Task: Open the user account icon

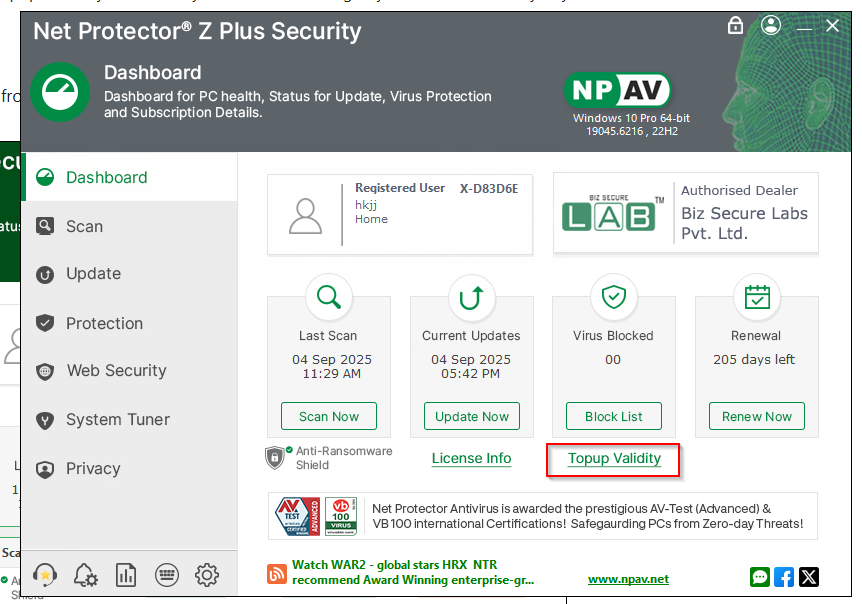Action: (770, 25)
